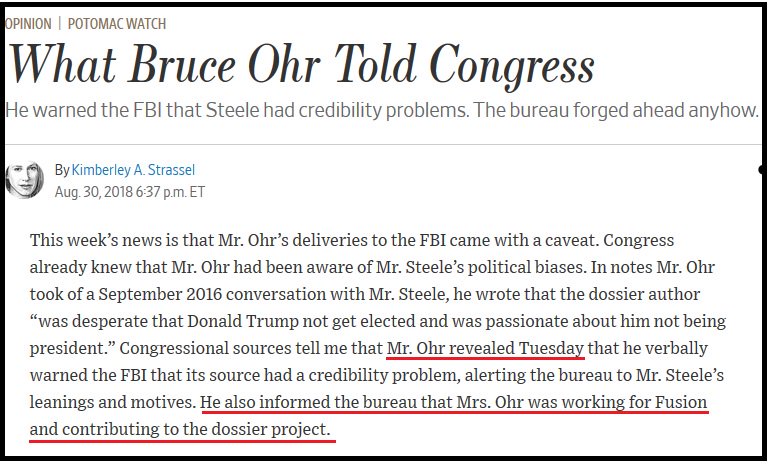Click underlined text and contributing to the dossier project

[x=182, y=430]
